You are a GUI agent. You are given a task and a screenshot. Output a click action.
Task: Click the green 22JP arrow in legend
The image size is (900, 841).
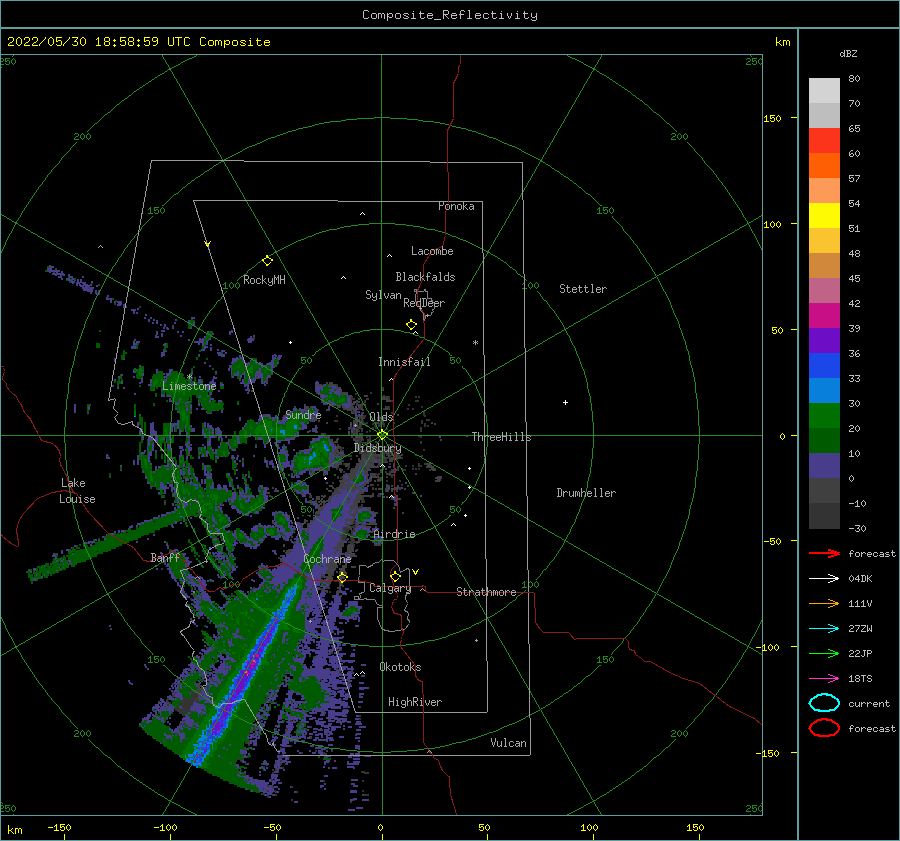[824, 653]
